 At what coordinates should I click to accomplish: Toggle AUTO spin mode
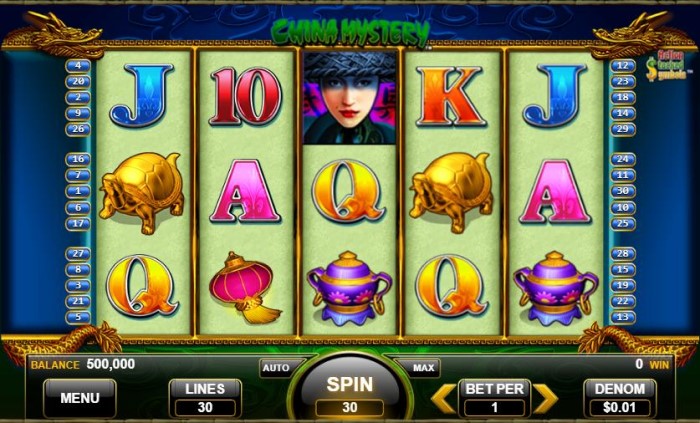(276, 368)
